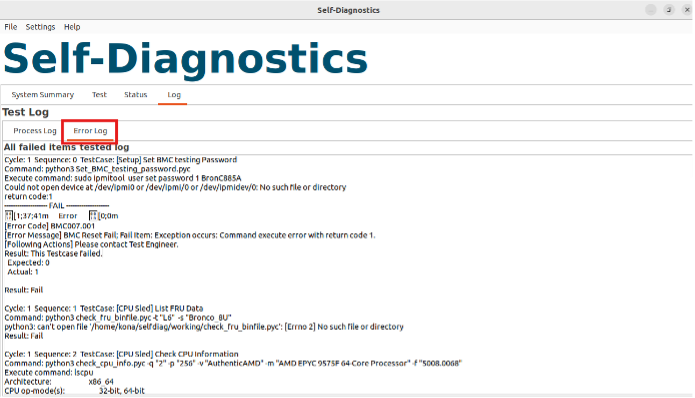Click 'Could not open device at /dev/ipmi0' line

pyautogui.click(x=175, y=187)
